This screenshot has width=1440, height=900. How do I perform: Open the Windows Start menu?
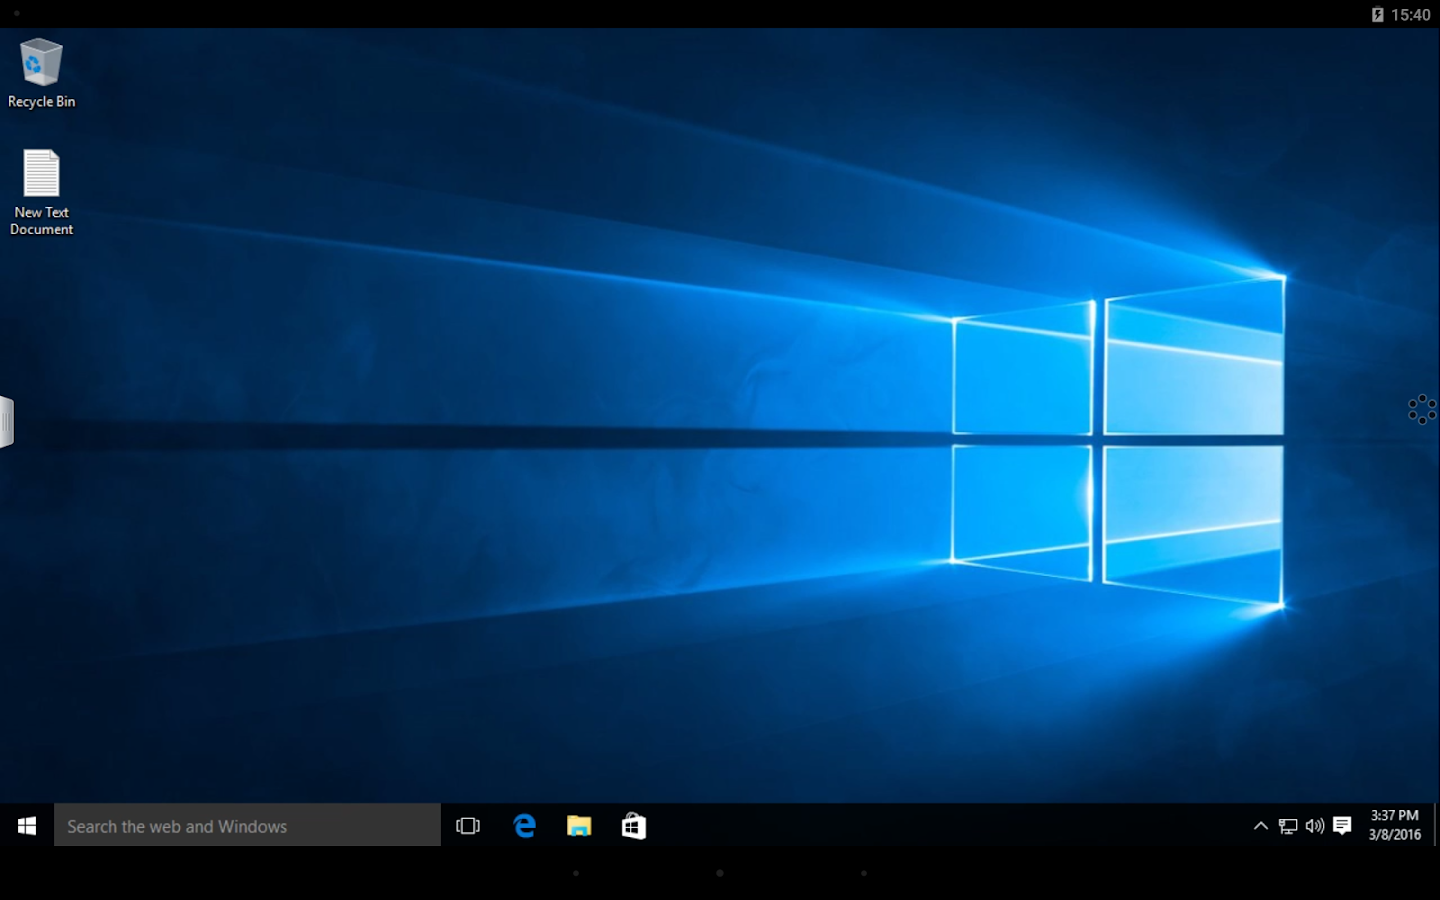point(27,826)
